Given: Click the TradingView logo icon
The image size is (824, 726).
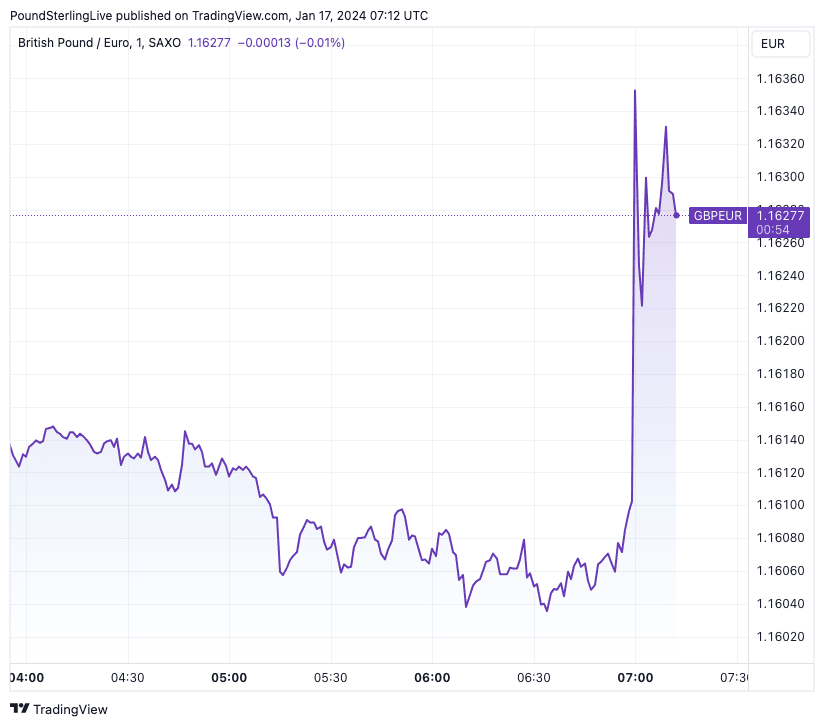Looking at the screenshot, I should (19, 709).
